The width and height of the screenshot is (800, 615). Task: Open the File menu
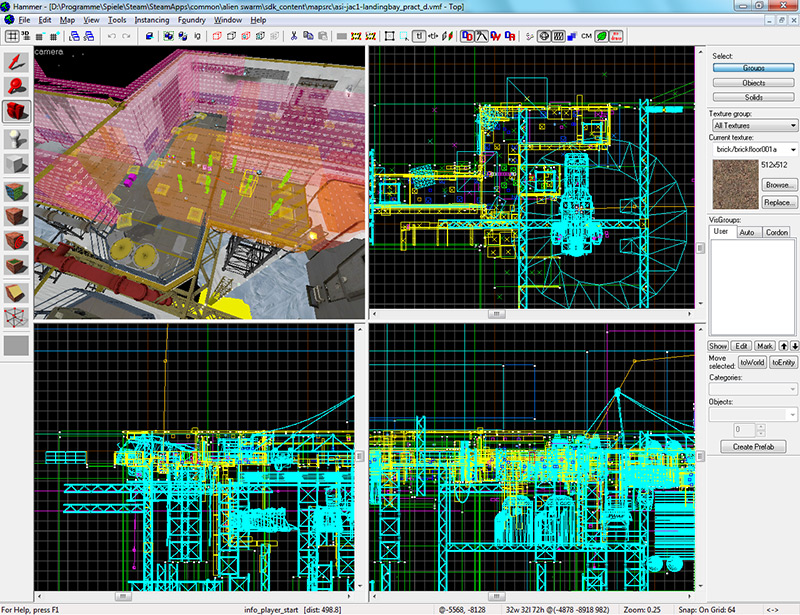click(x=24, y=20)
